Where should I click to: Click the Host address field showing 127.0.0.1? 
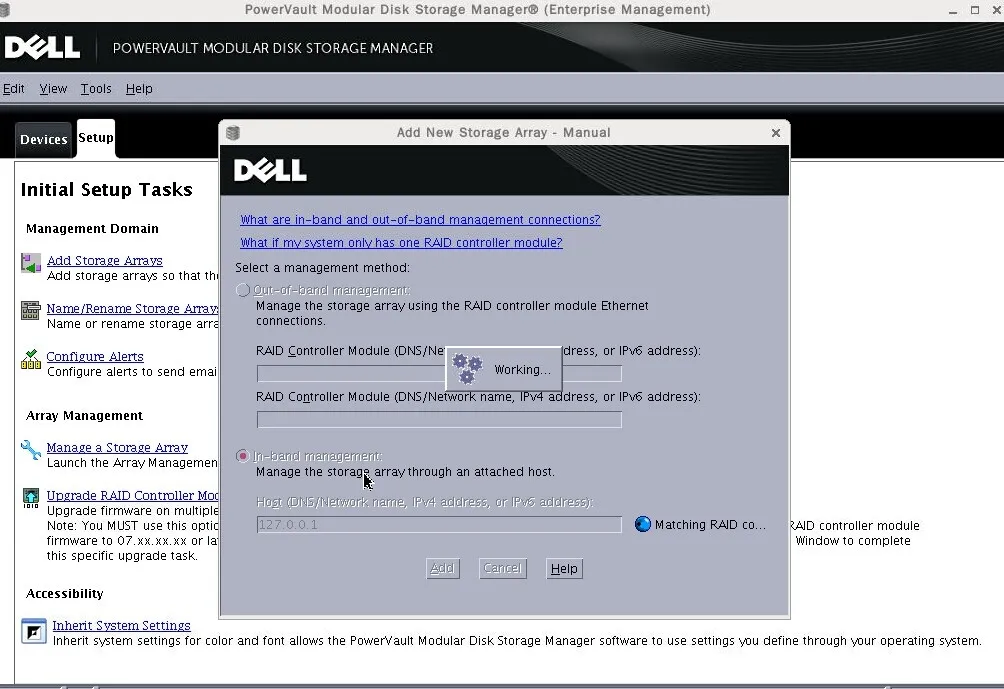tap(439, 524)
